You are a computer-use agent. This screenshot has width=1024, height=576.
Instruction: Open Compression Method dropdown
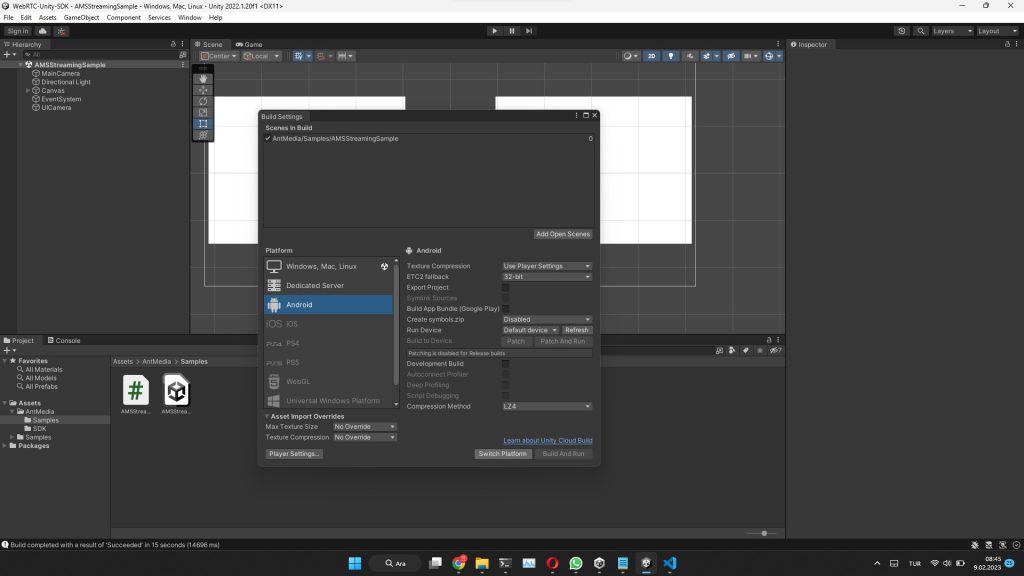547,406
